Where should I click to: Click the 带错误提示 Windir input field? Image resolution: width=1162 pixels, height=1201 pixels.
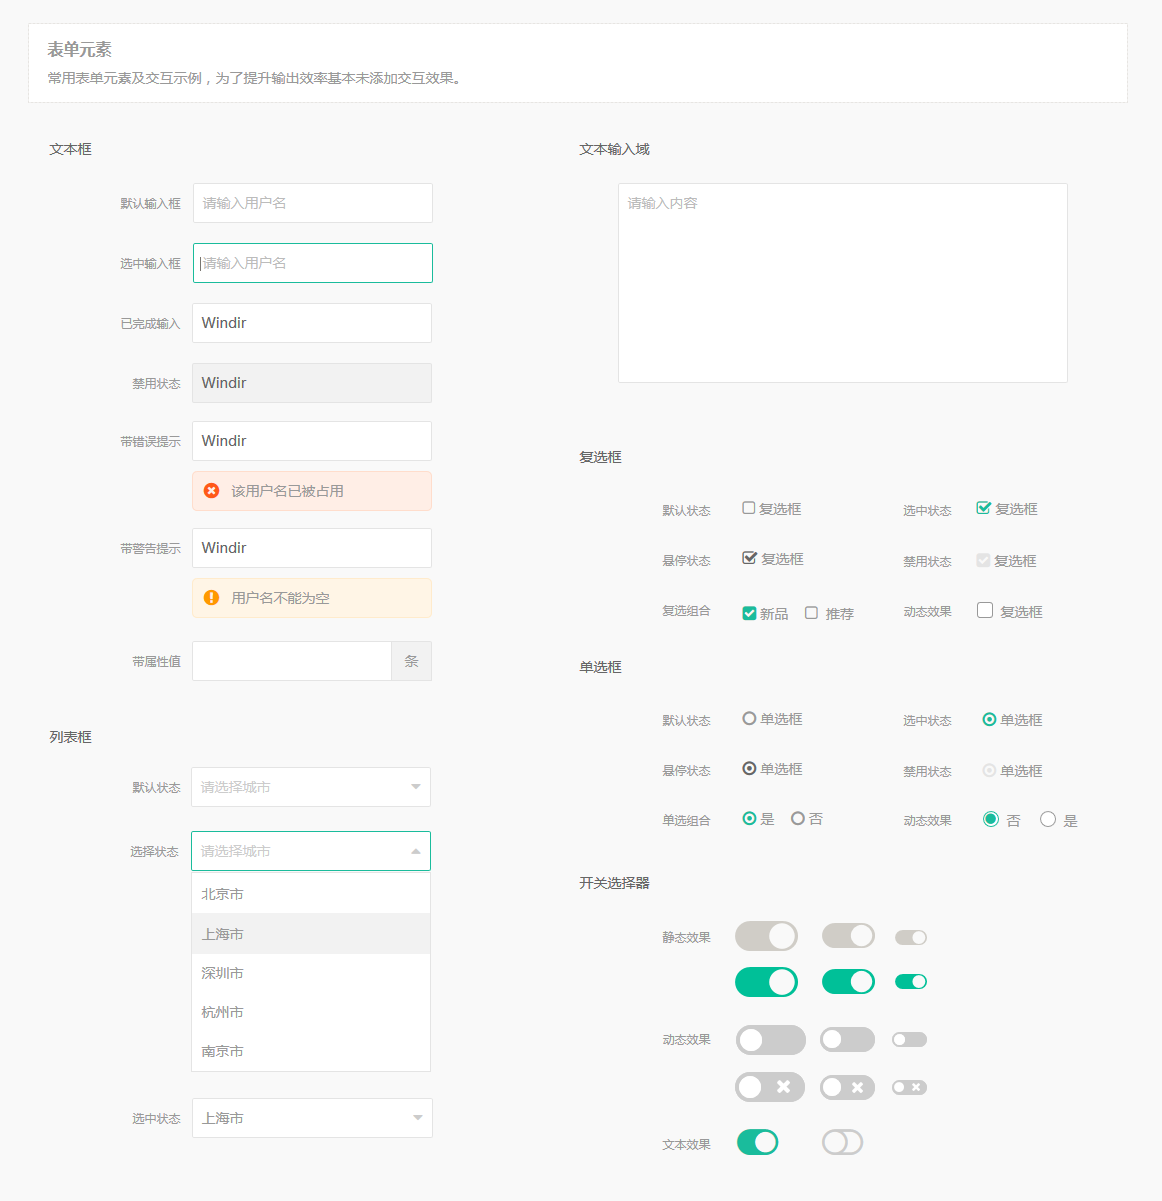click(312, 441)
